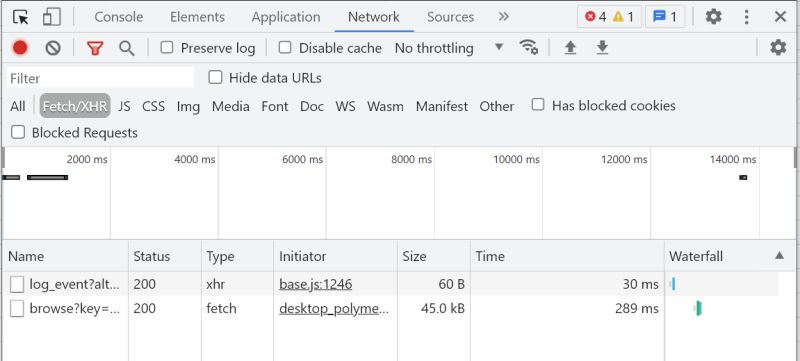Toggle the red filter funnel icon
Screen dimensions: 800x361
point(95,48)
